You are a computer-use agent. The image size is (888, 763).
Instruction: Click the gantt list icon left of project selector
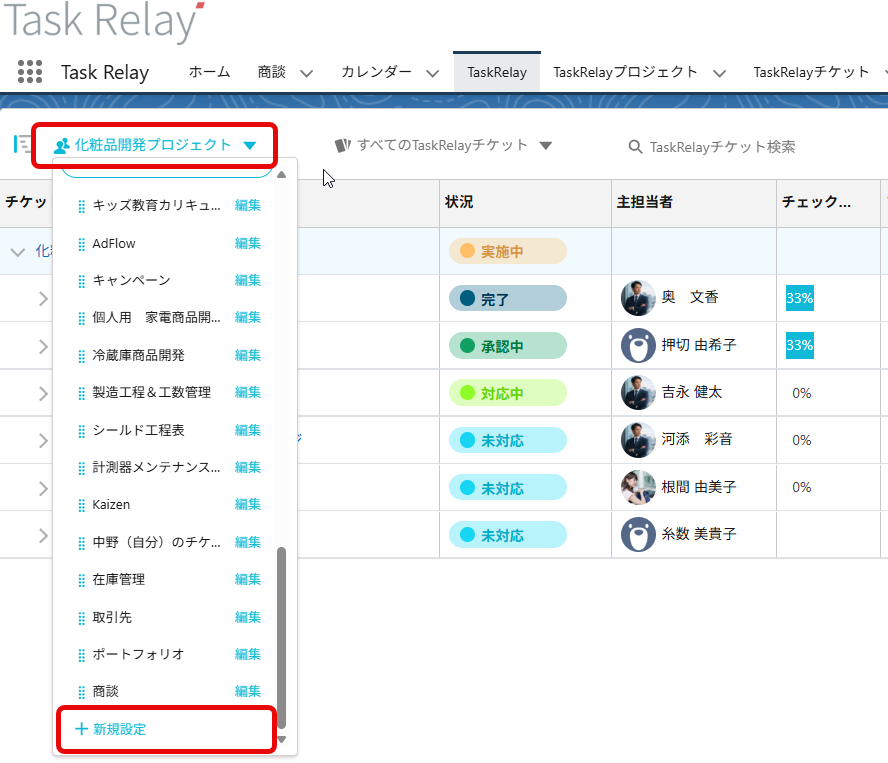tap(23, 144)
